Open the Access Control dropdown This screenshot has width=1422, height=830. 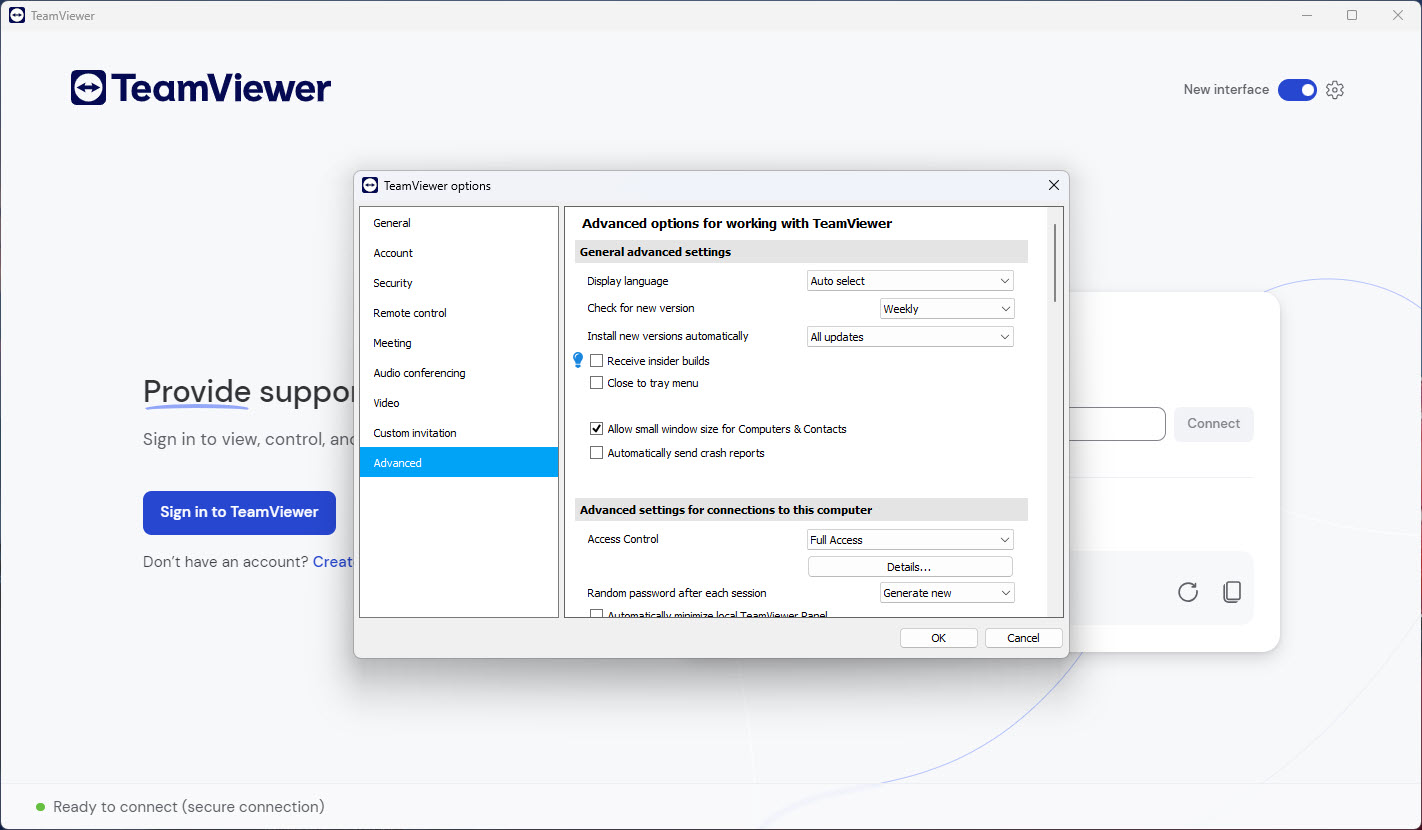pos(910,540)
